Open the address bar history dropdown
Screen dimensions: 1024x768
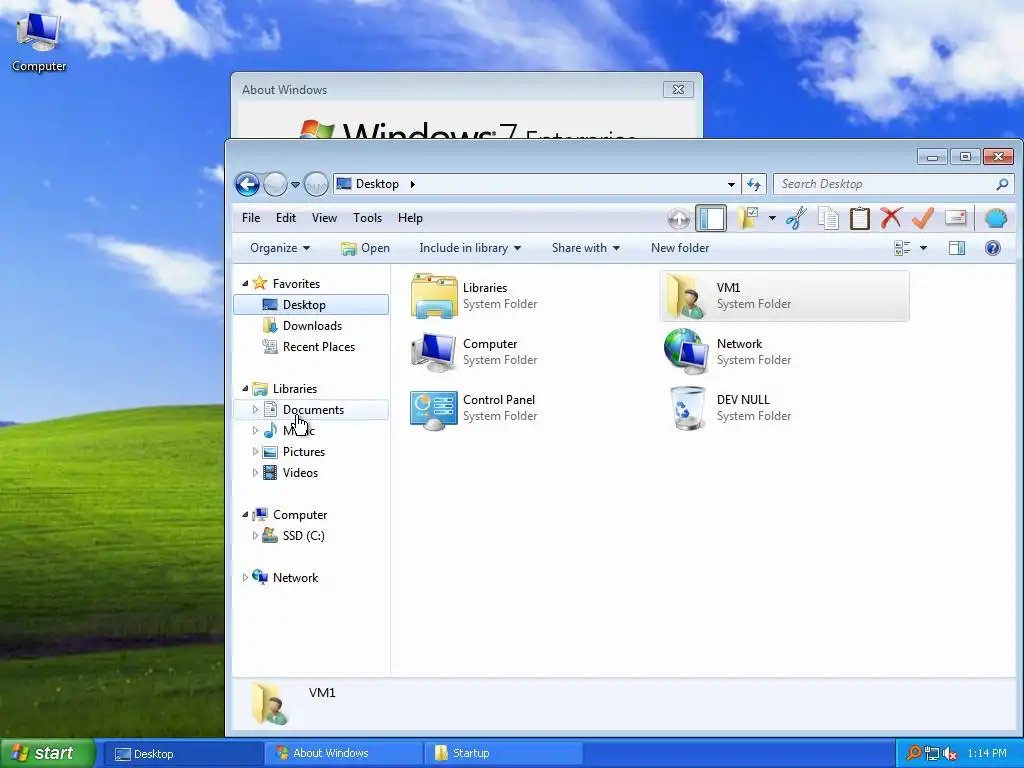click(731, 185)
